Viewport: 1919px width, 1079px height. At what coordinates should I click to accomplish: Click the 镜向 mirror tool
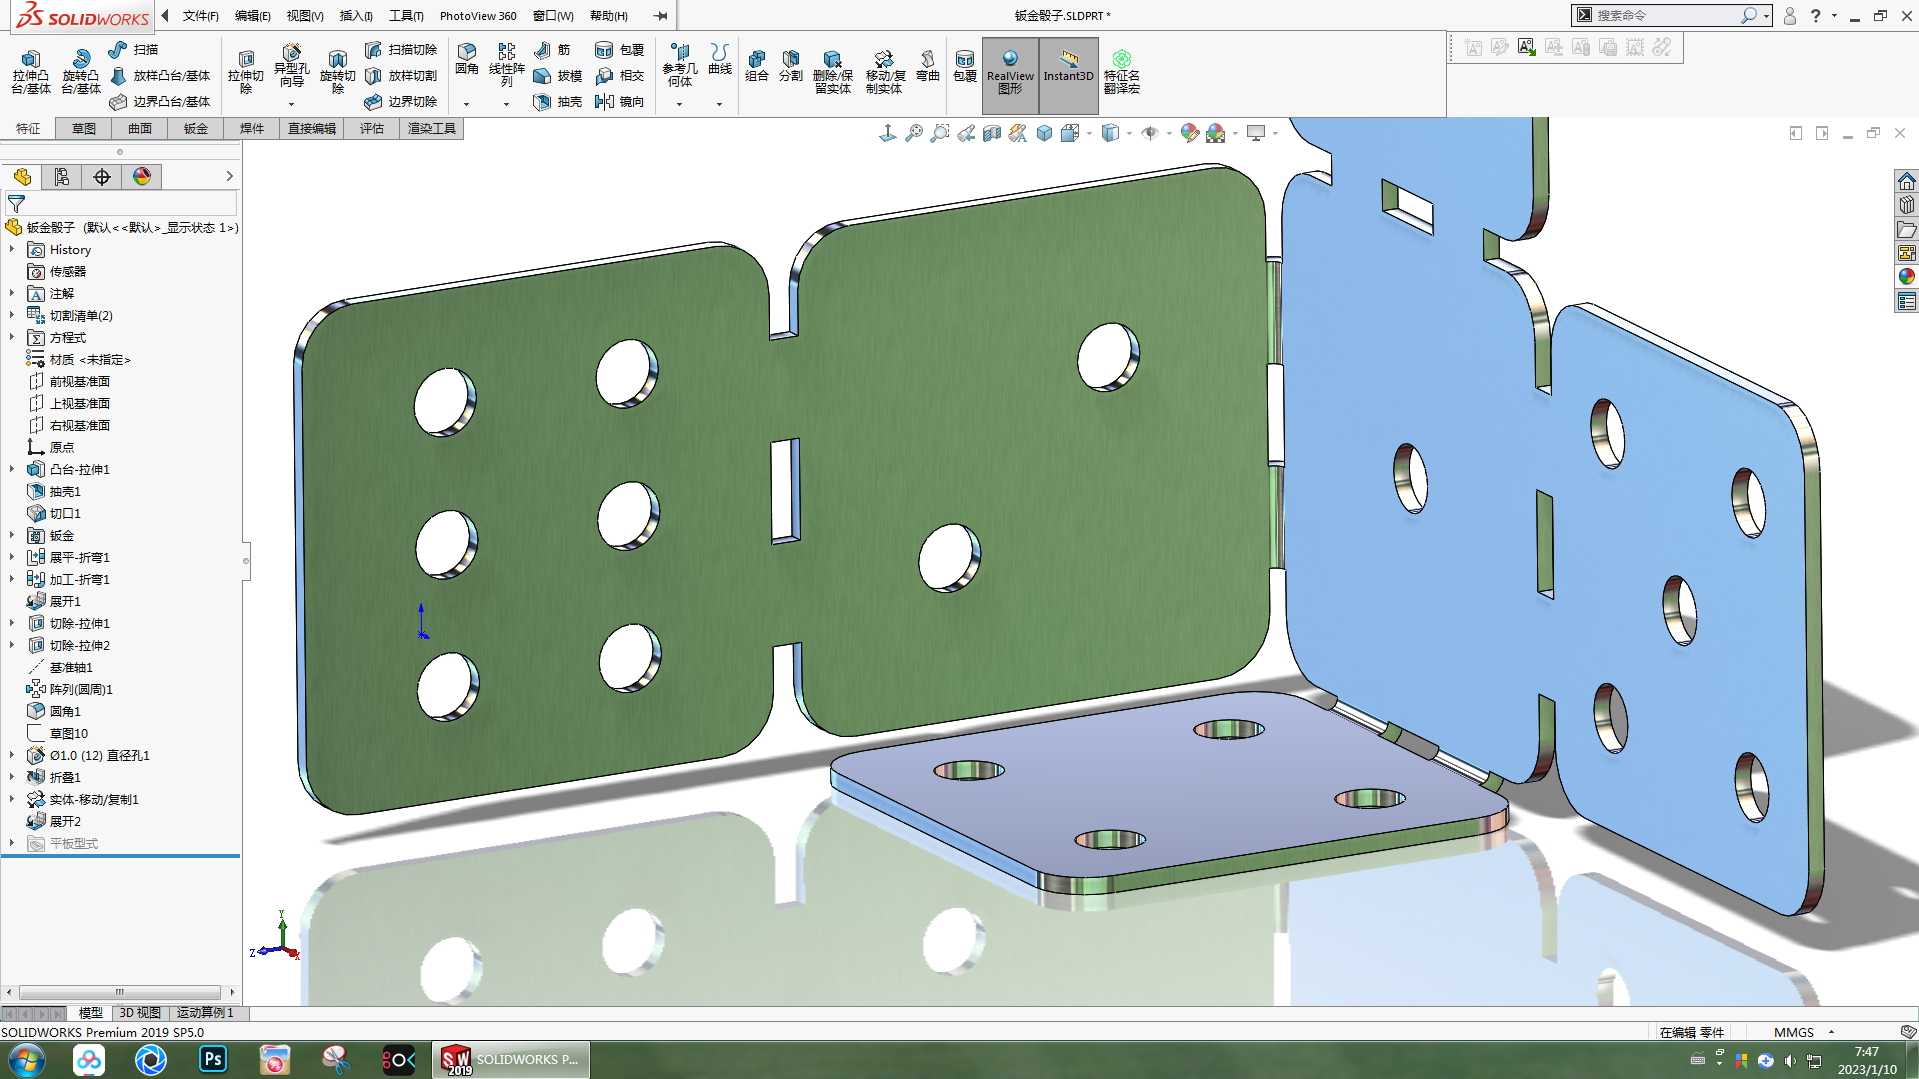click(x=619, y=101)
